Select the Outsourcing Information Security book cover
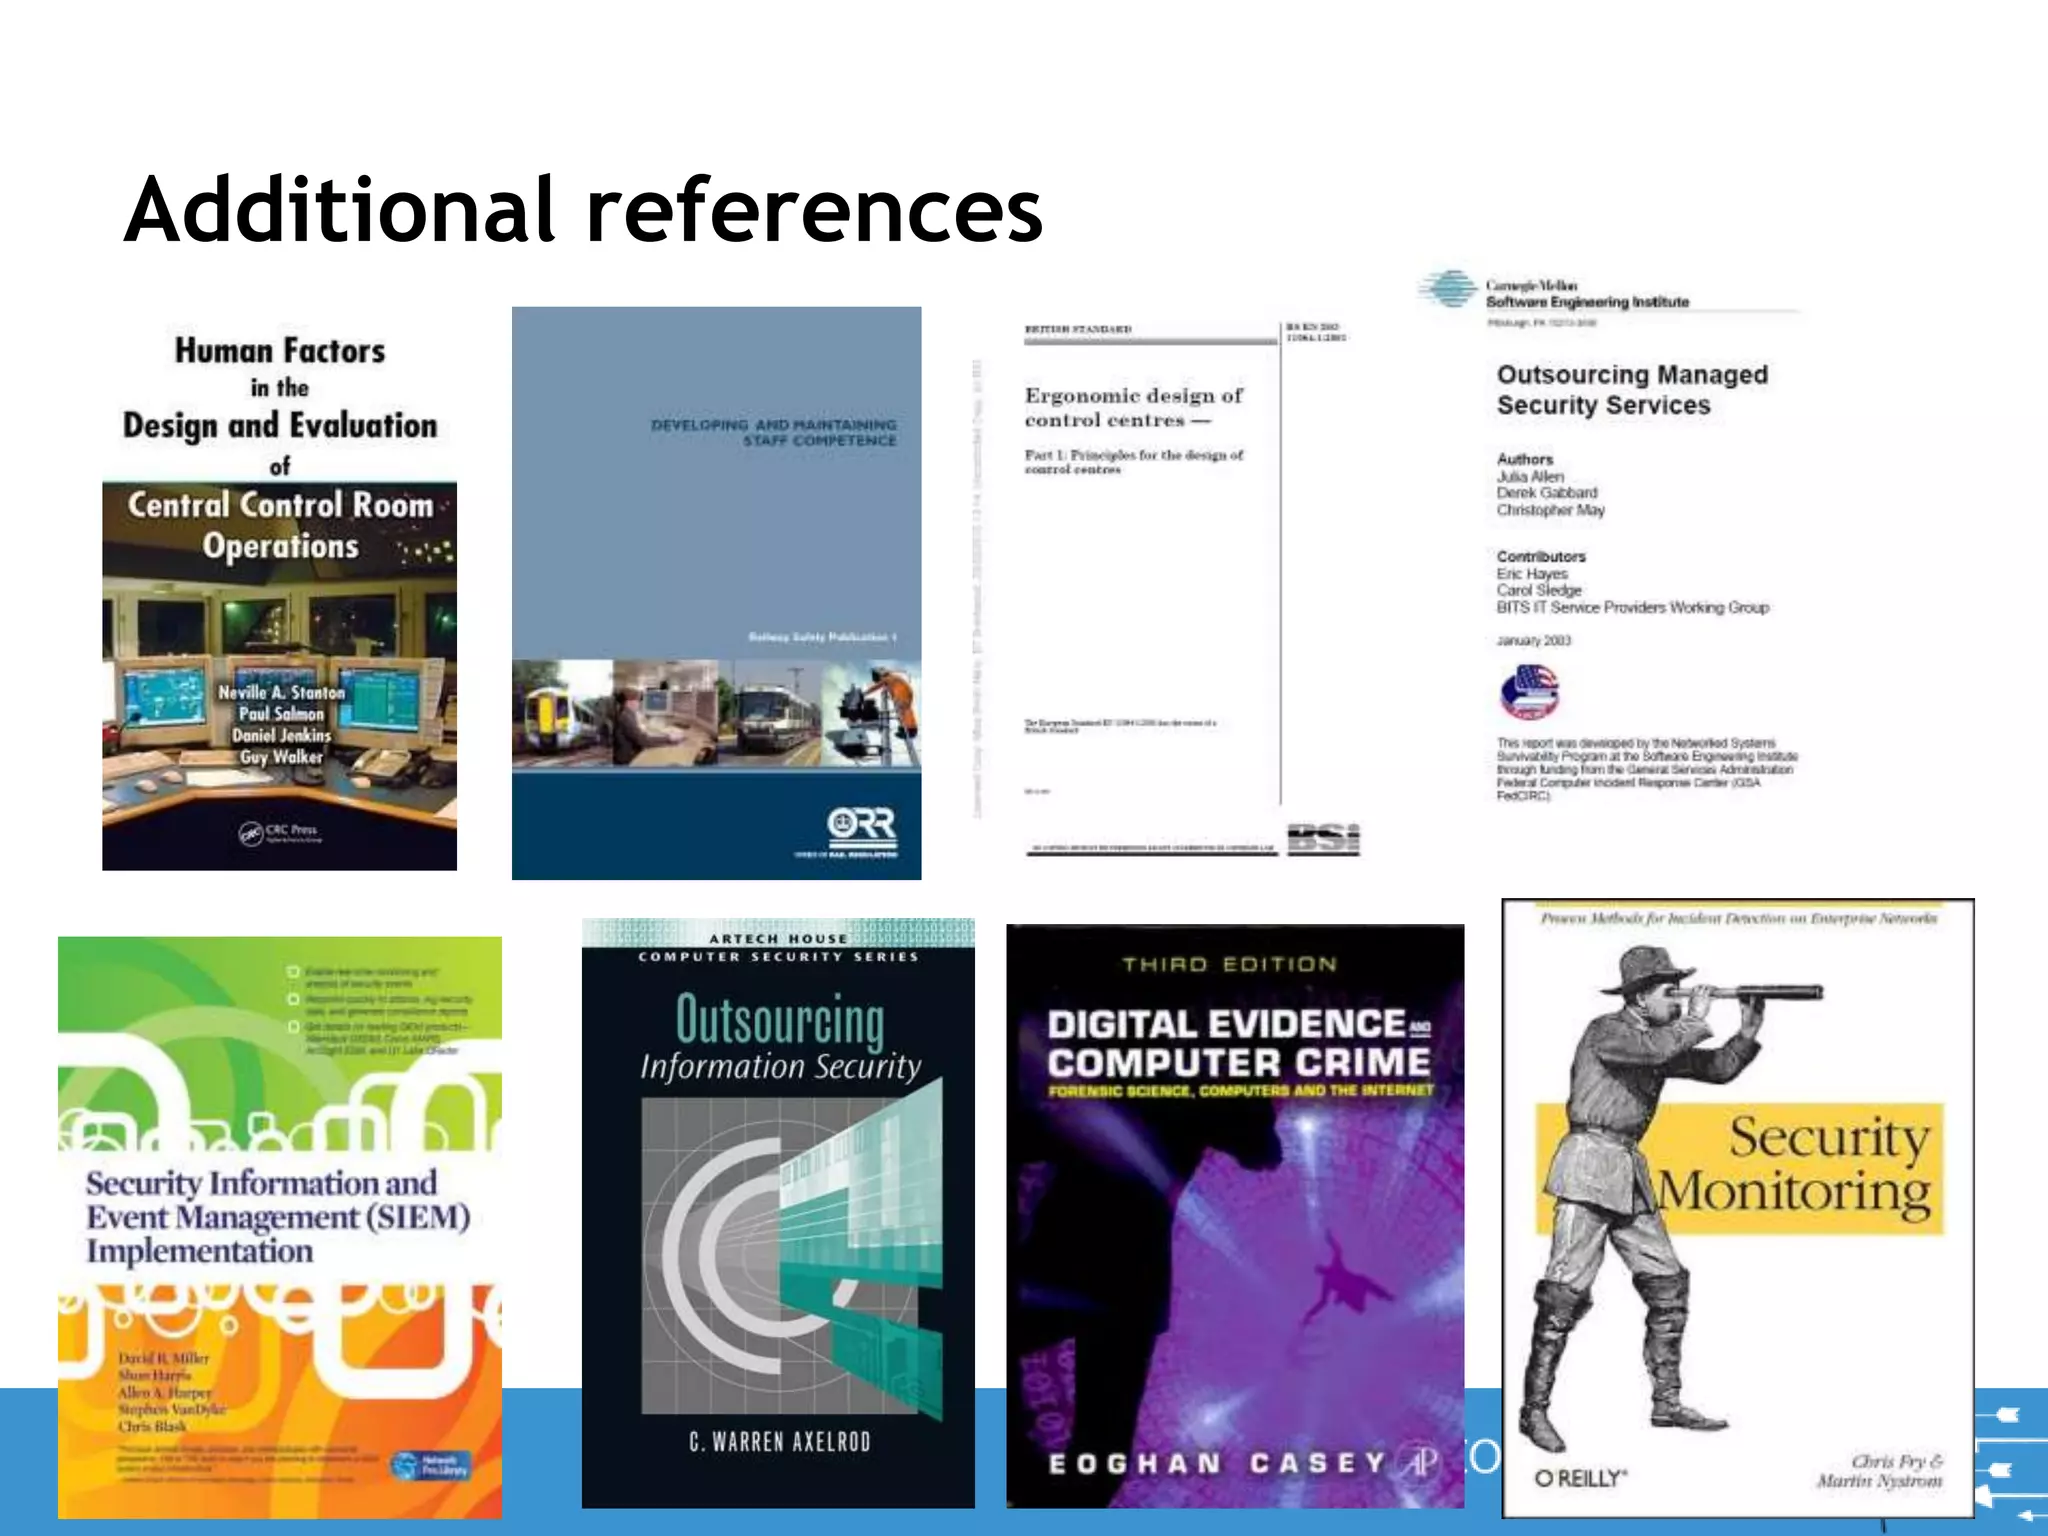 [778, 1213]
